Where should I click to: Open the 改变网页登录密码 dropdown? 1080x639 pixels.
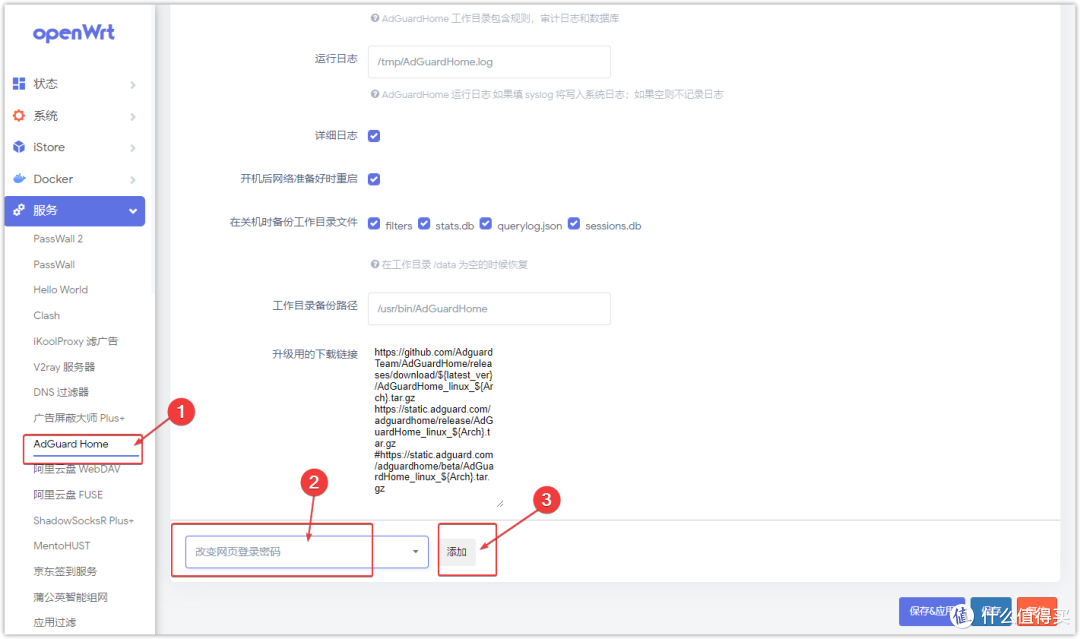click(414, 551)
